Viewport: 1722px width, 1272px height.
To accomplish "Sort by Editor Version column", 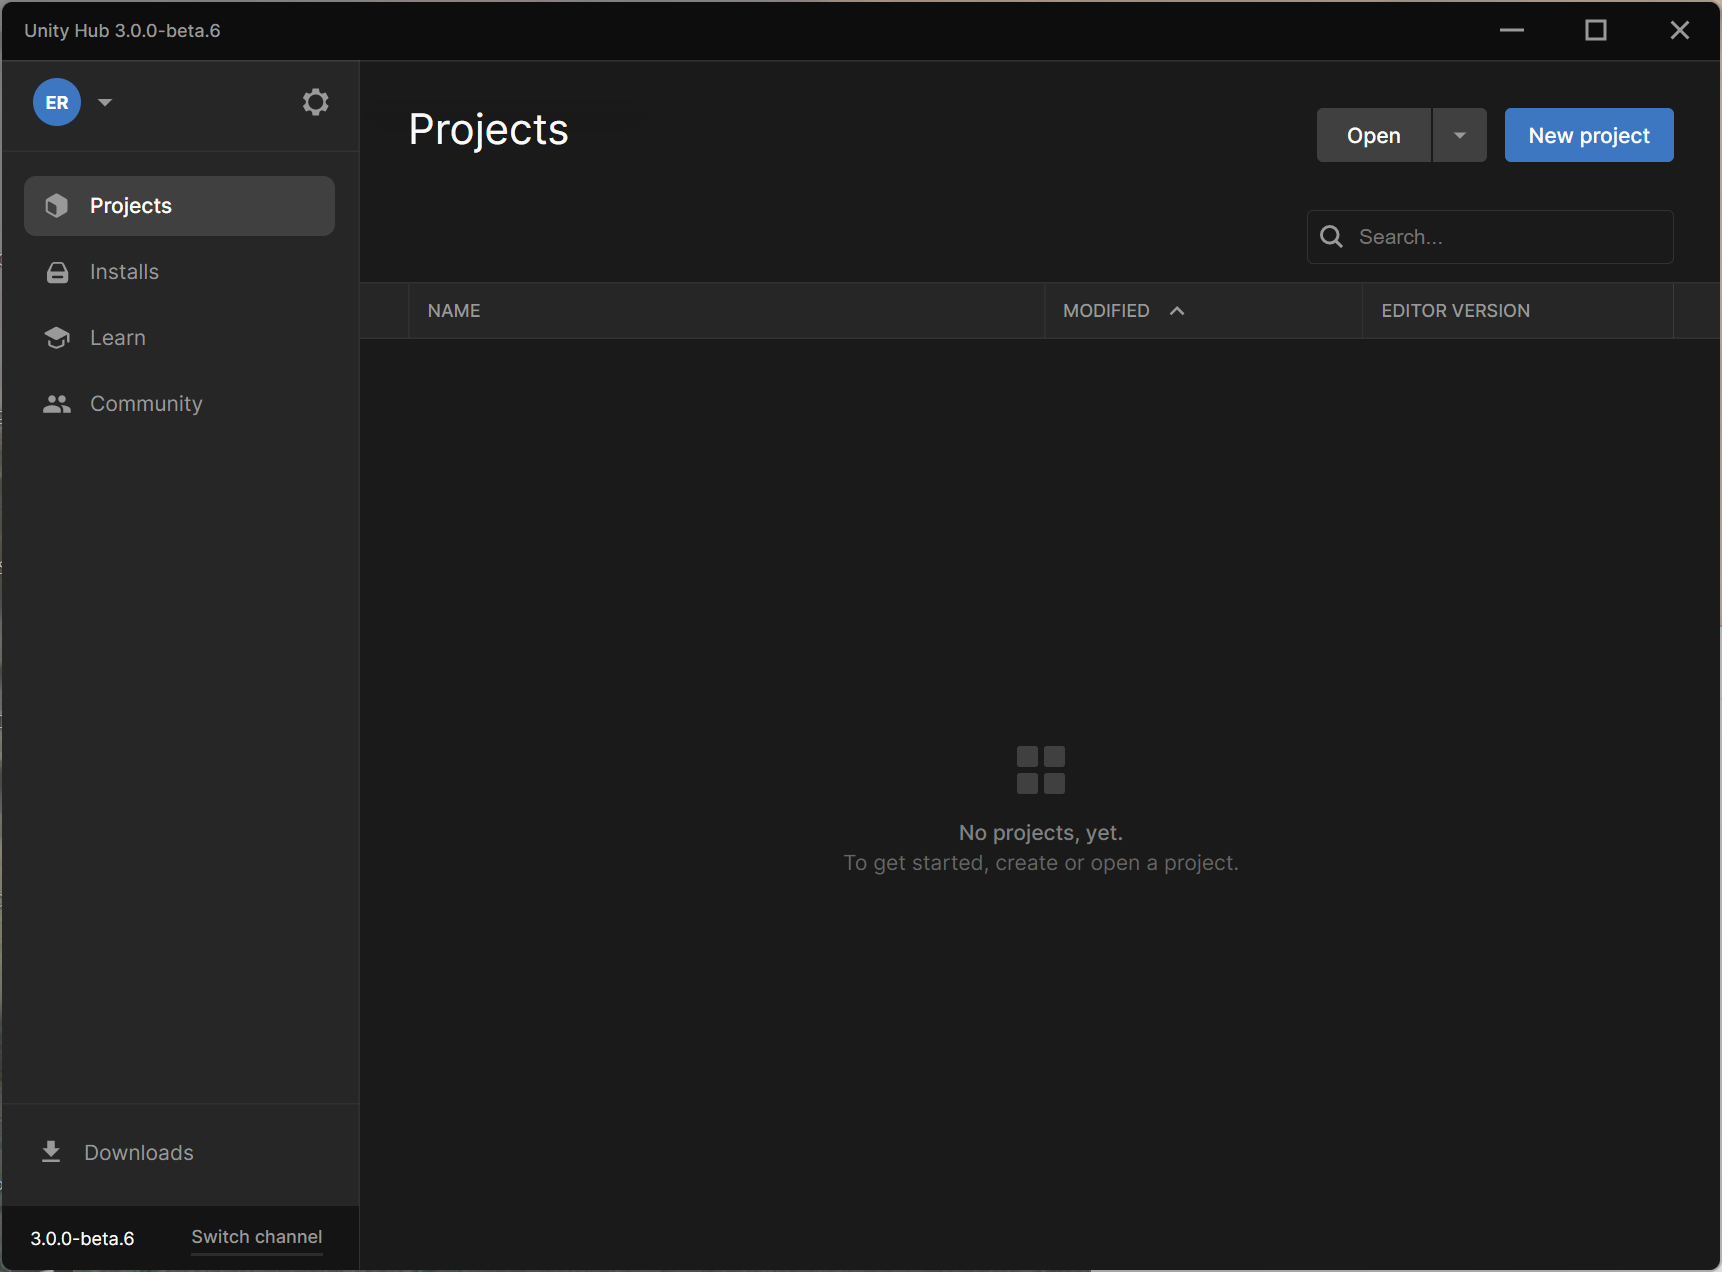I will 1455,310.
